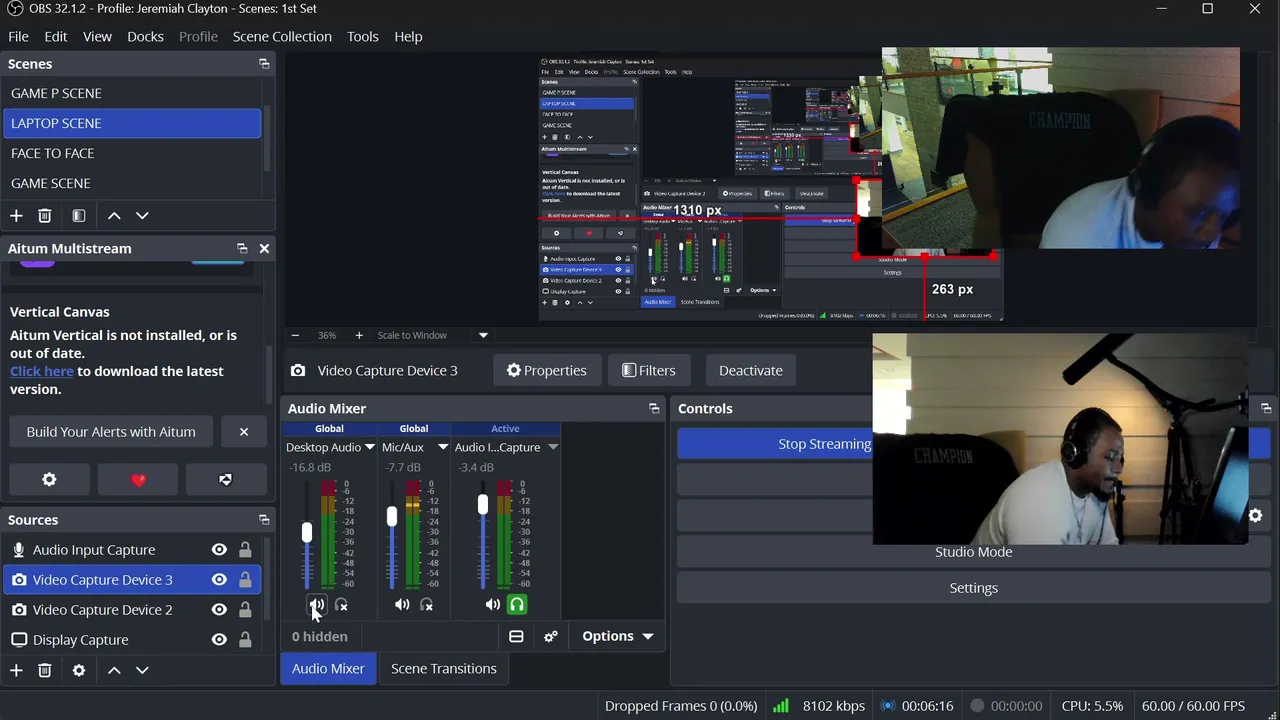The width and height of the screenshot is (1280, 720).
Task: Move the selected source down
Action: (x=142, y=670)
